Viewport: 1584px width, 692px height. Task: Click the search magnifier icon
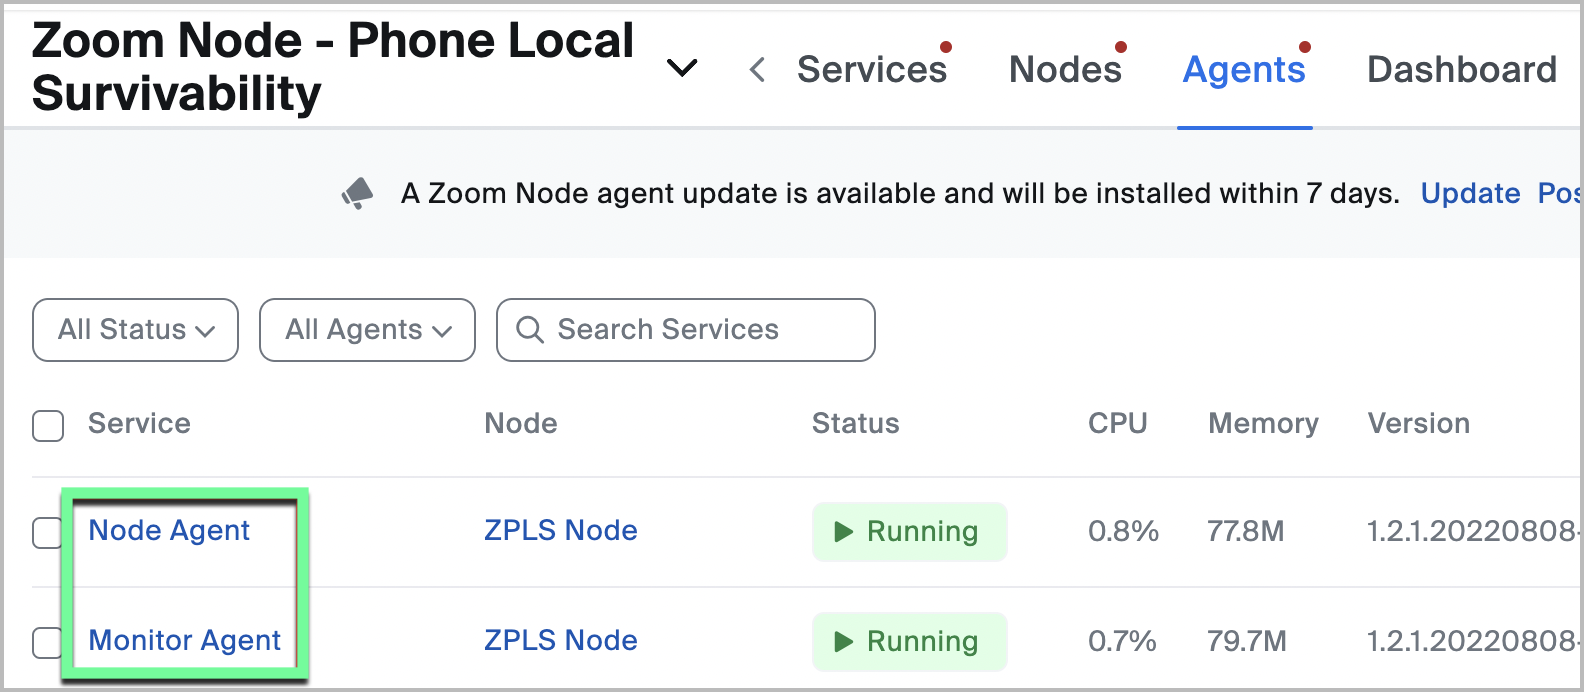[x=529, y=330]
